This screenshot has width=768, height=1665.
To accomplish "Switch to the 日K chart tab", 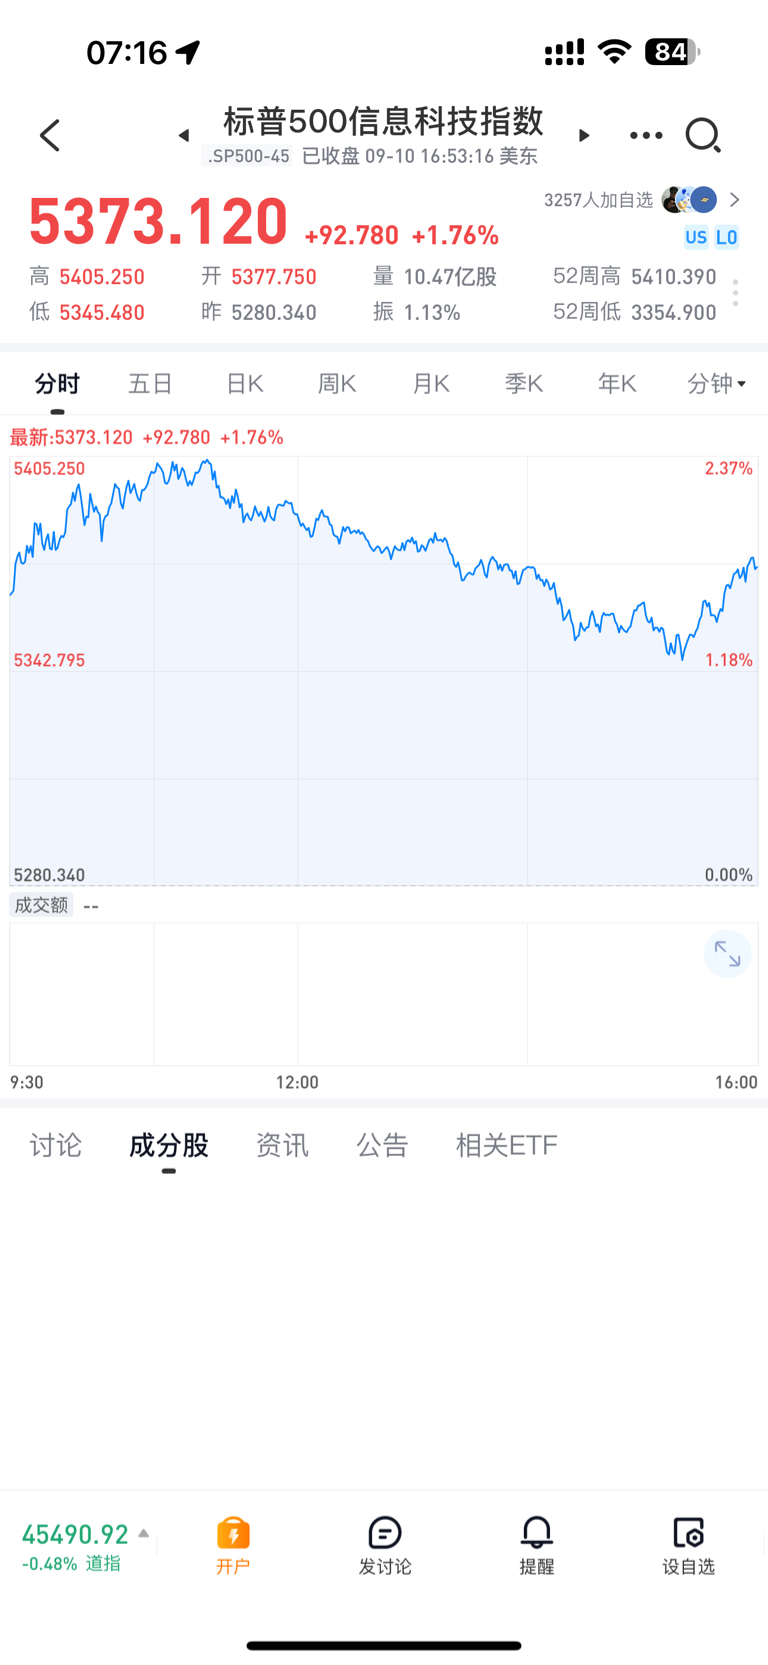I will tap(244, 383).
